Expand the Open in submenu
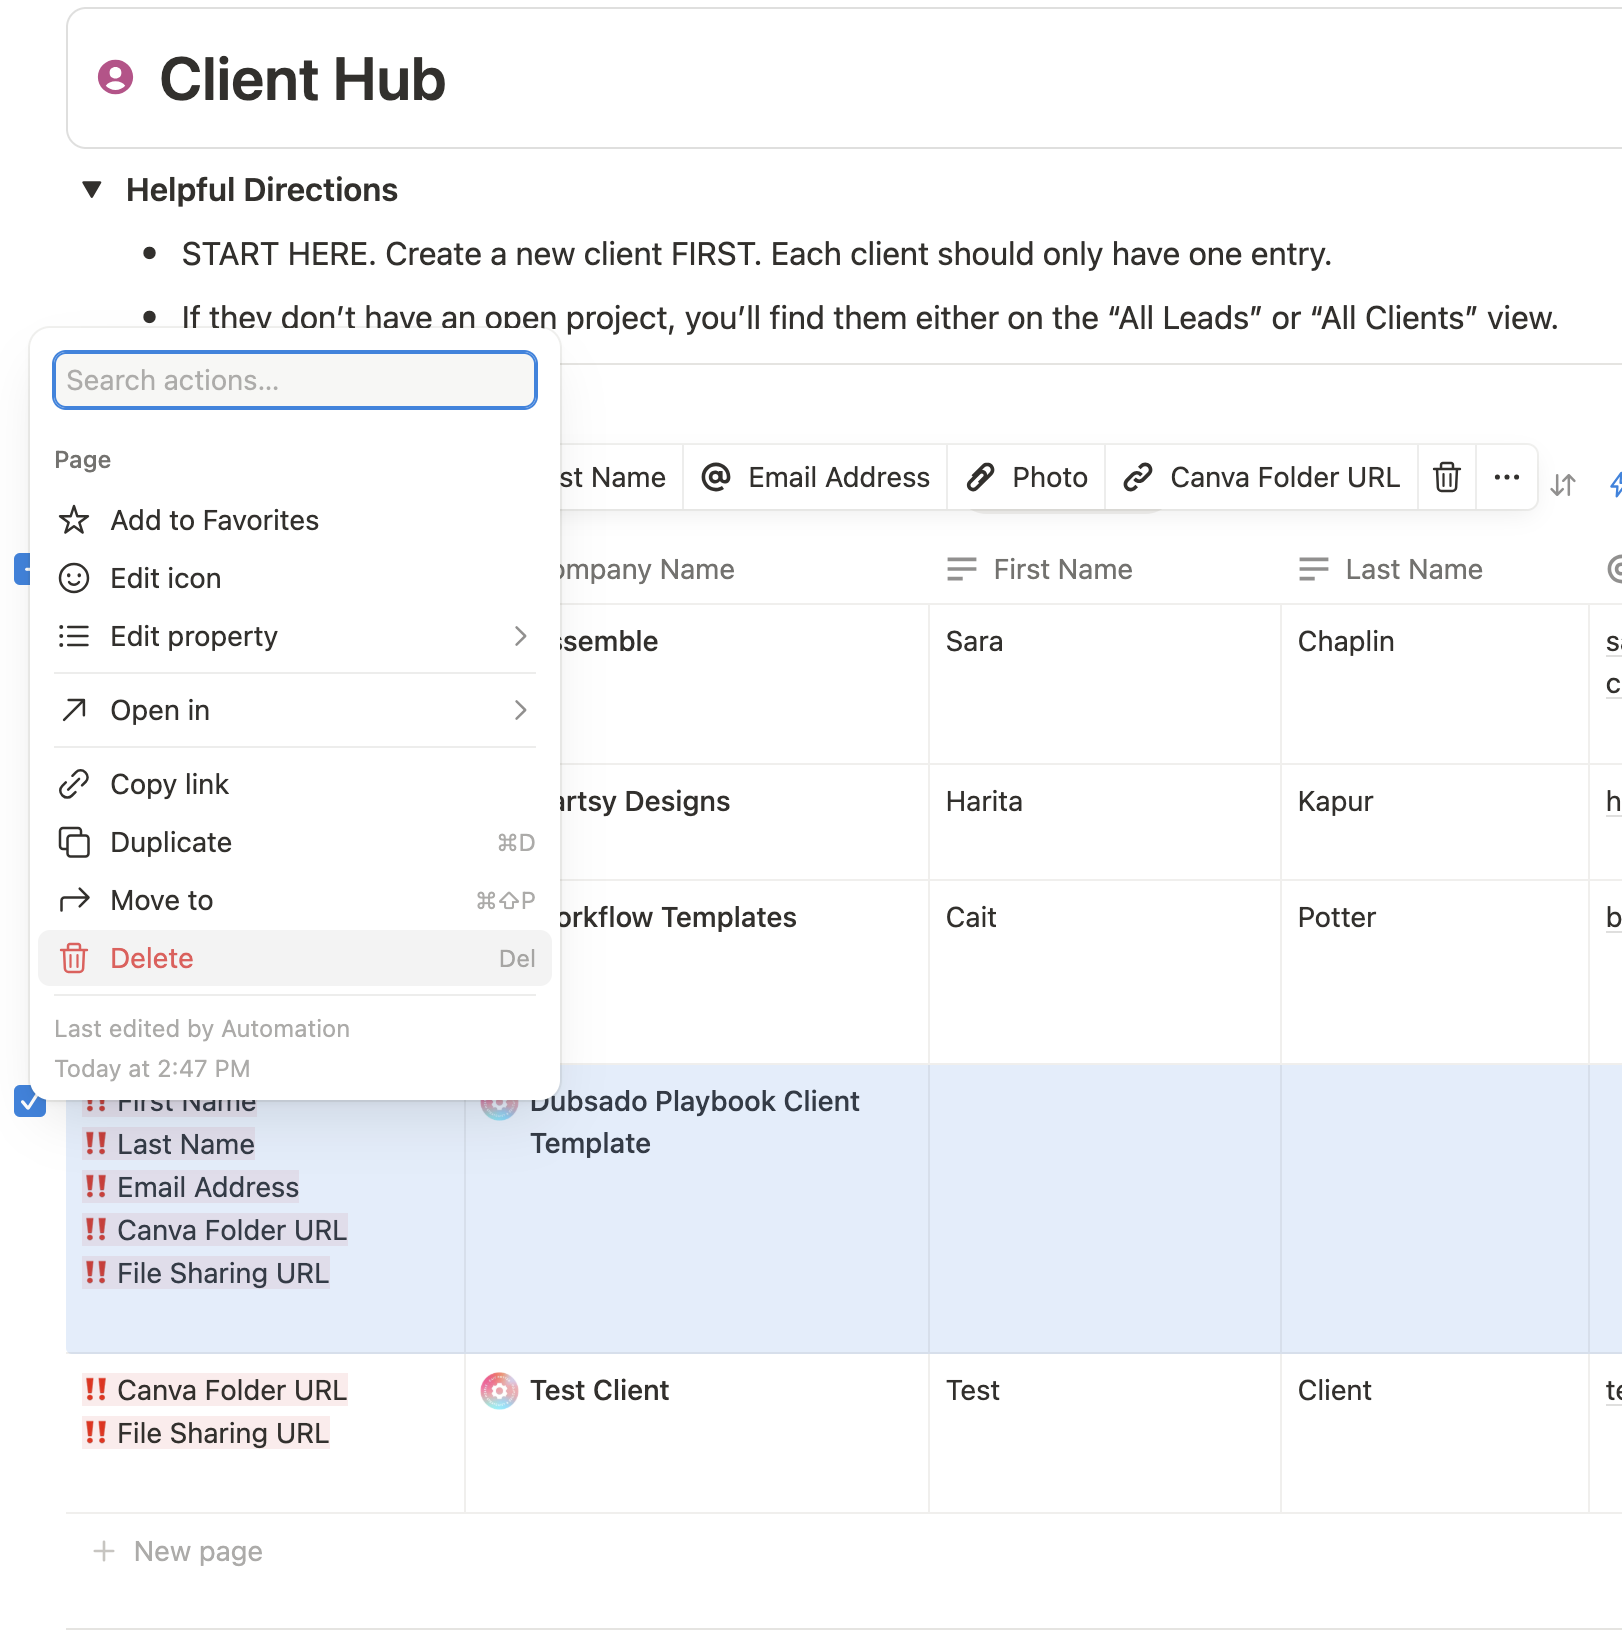Screen dimensions: 1622x1652 coord(294,710)
